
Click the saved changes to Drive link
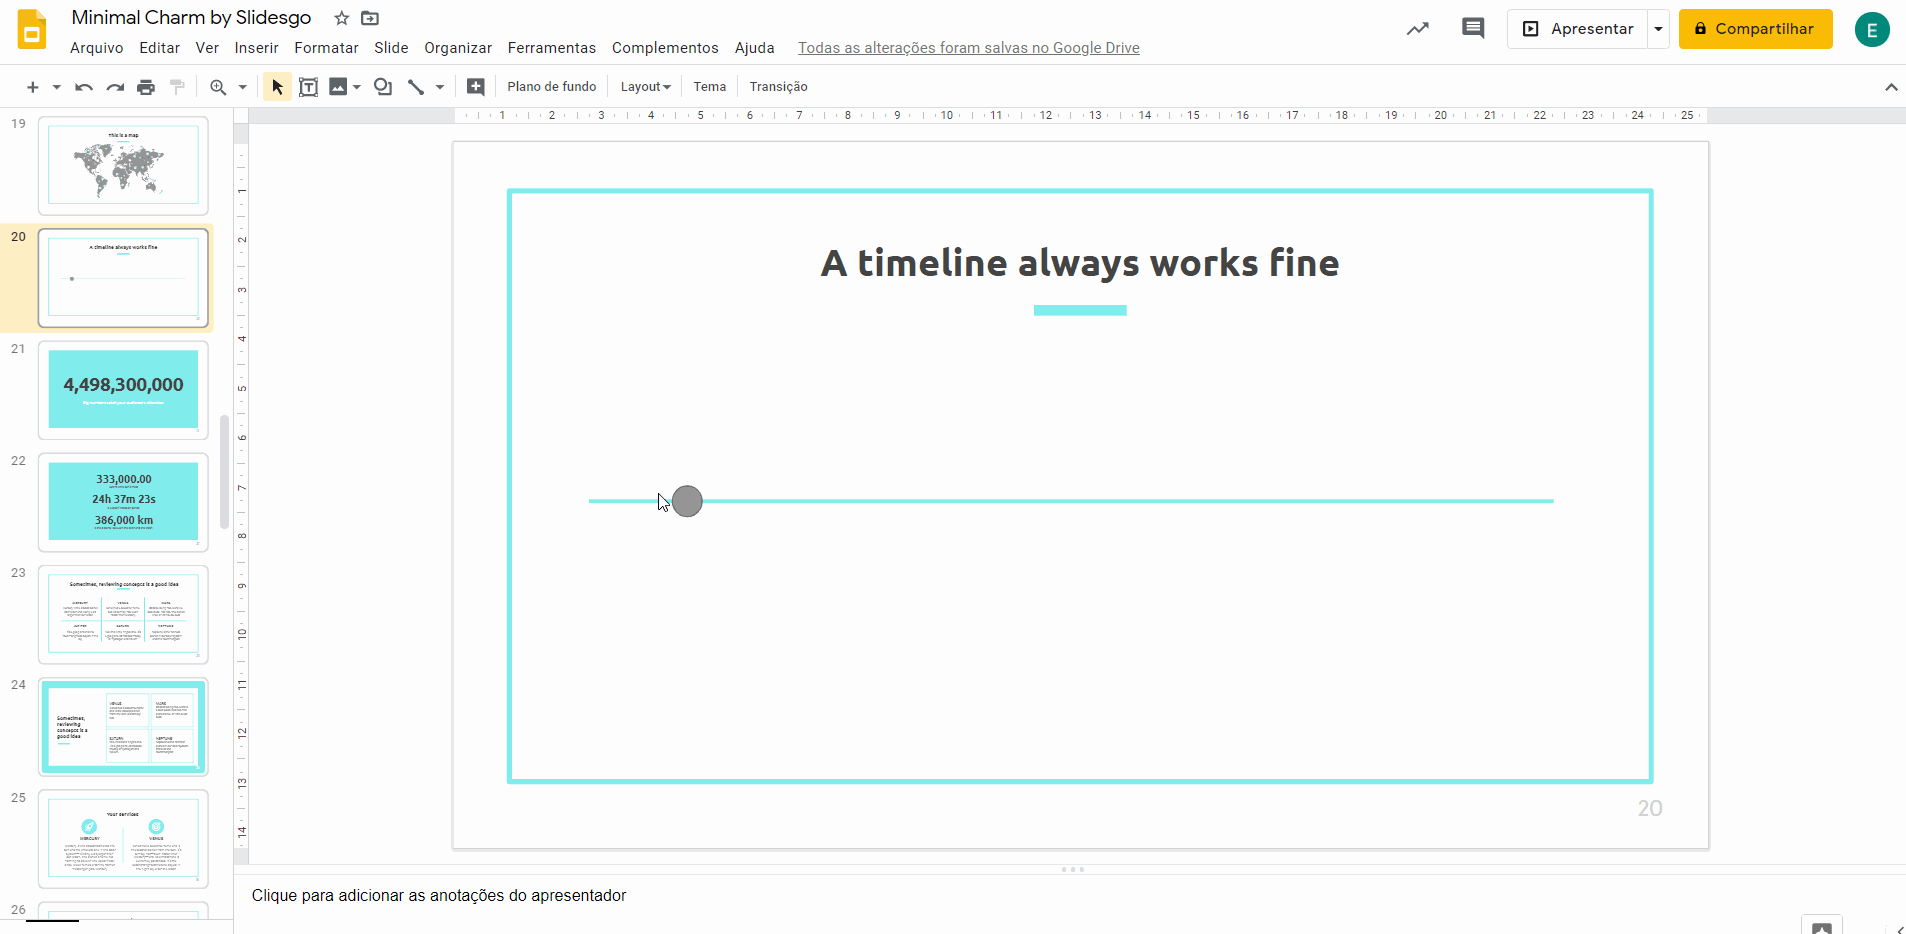(x=969, y=48)
